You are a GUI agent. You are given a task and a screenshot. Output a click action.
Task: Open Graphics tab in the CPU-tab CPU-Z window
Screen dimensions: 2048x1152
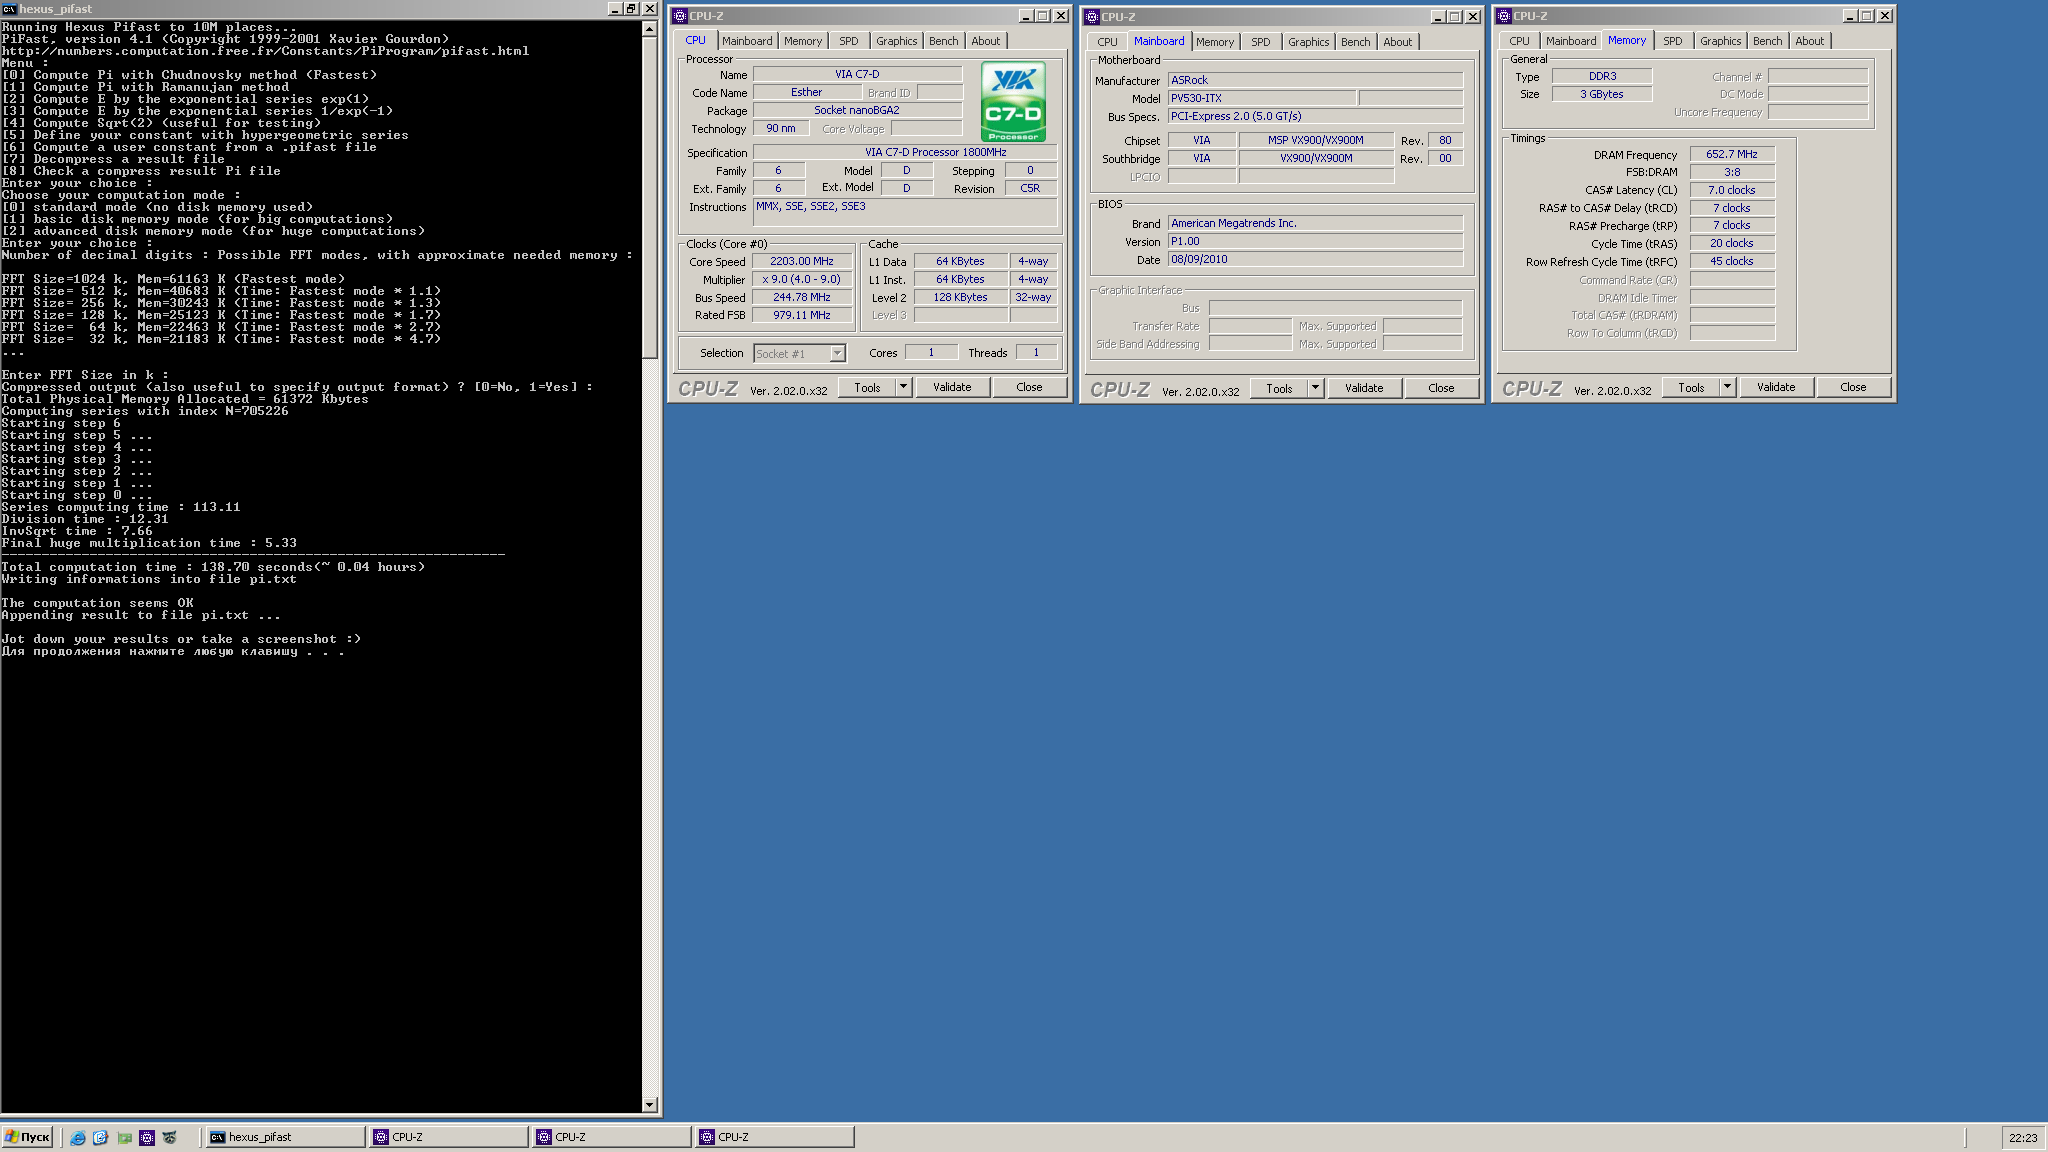[x=897, y=41]
